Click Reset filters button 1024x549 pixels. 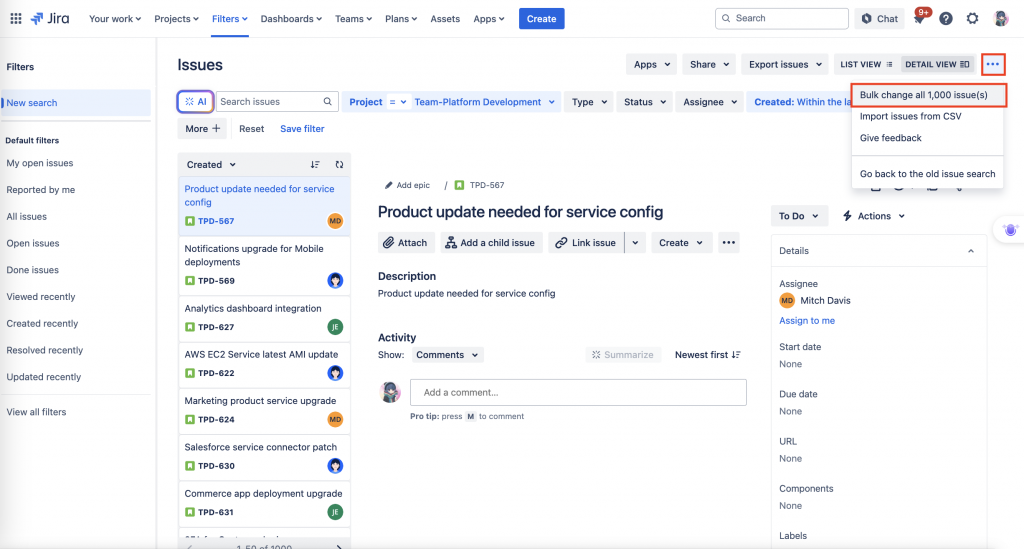[x=251, y=129]
